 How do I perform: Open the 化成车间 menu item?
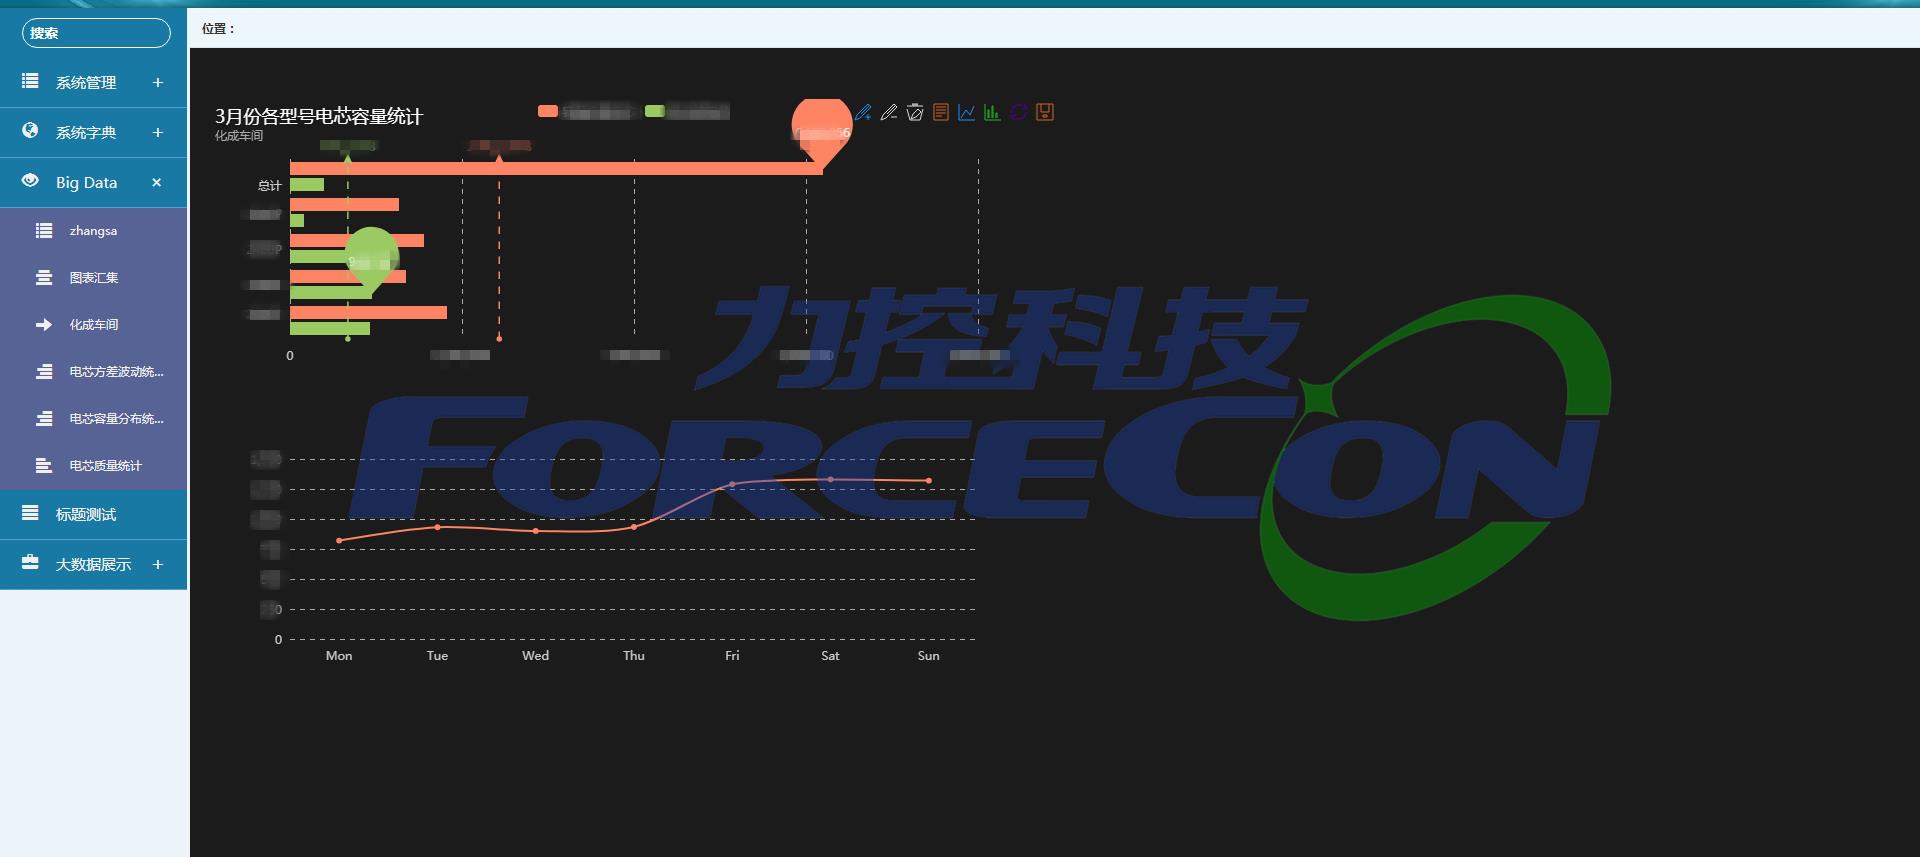click(x=93, y=325)
